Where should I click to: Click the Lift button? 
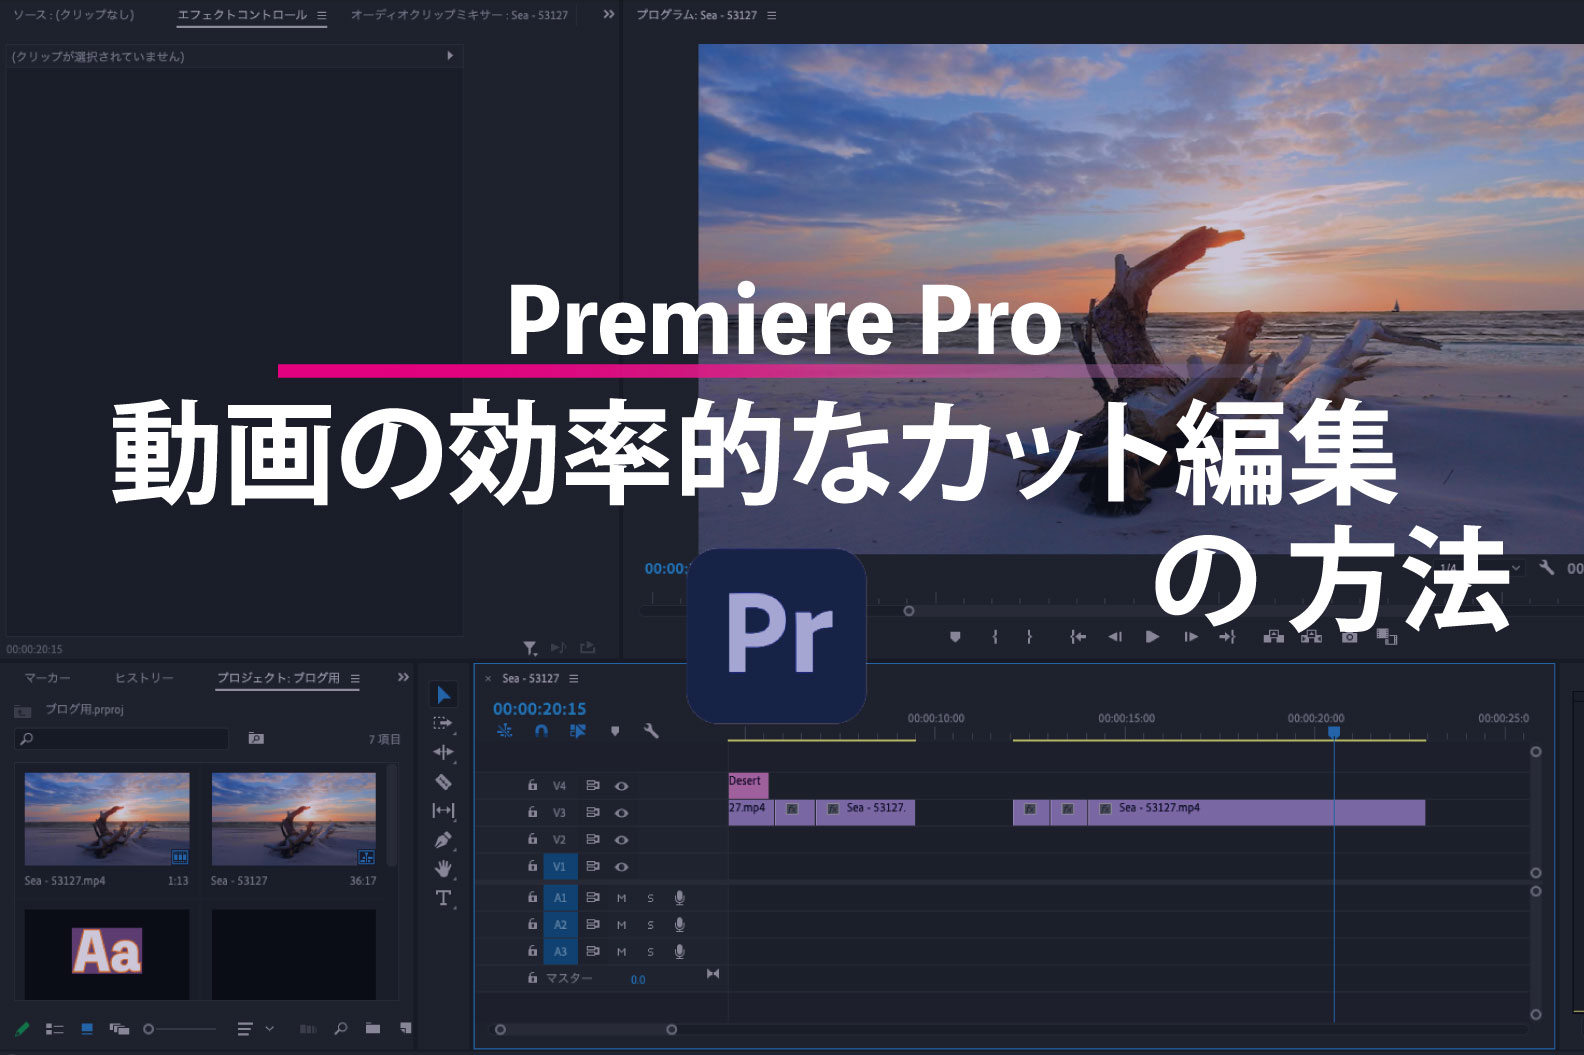(x=1273, y=636)
